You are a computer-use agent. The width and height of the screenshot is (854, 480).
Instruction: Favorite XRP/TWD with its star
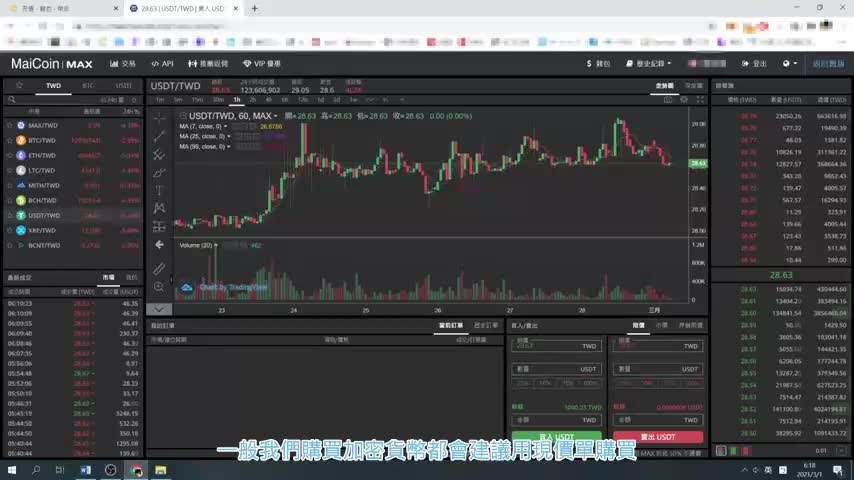[9, 230]
